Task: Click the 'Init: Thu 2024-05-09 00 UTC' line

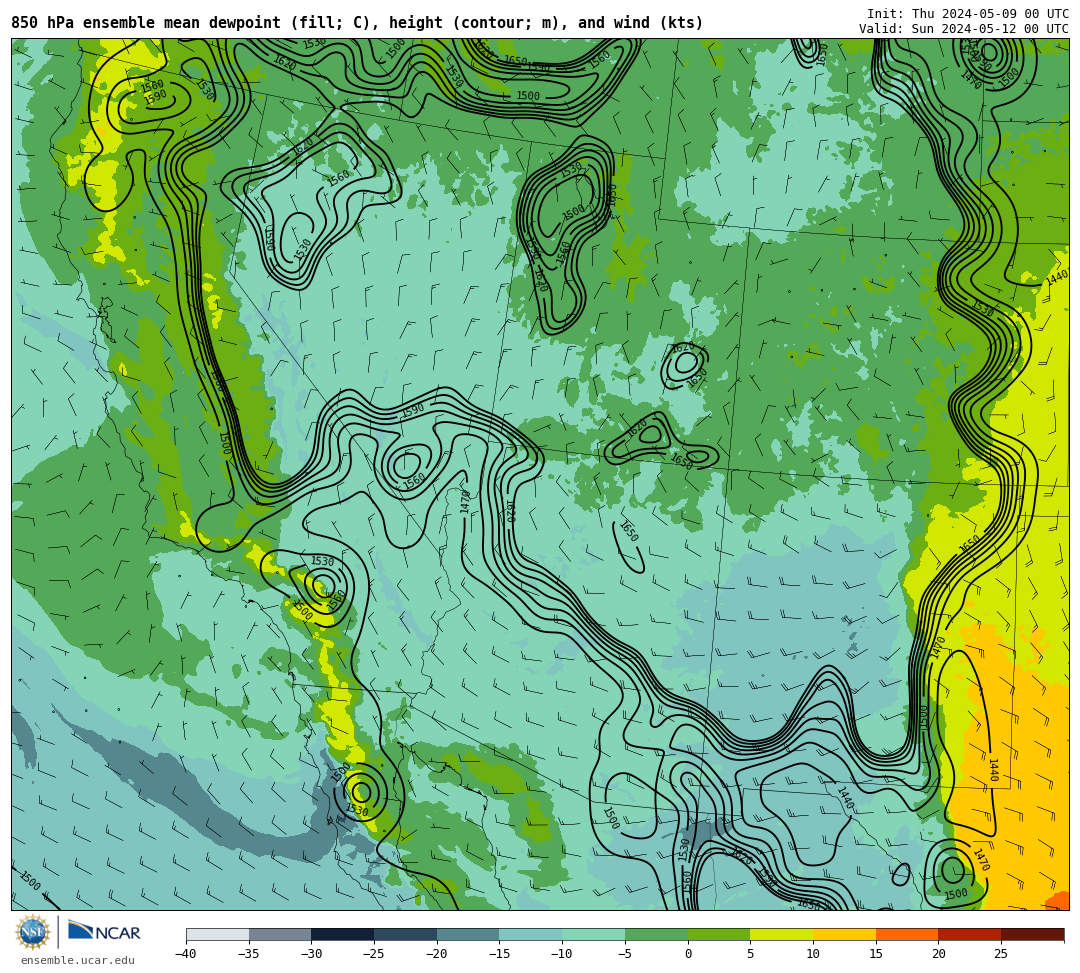Action: click(968, 14)
